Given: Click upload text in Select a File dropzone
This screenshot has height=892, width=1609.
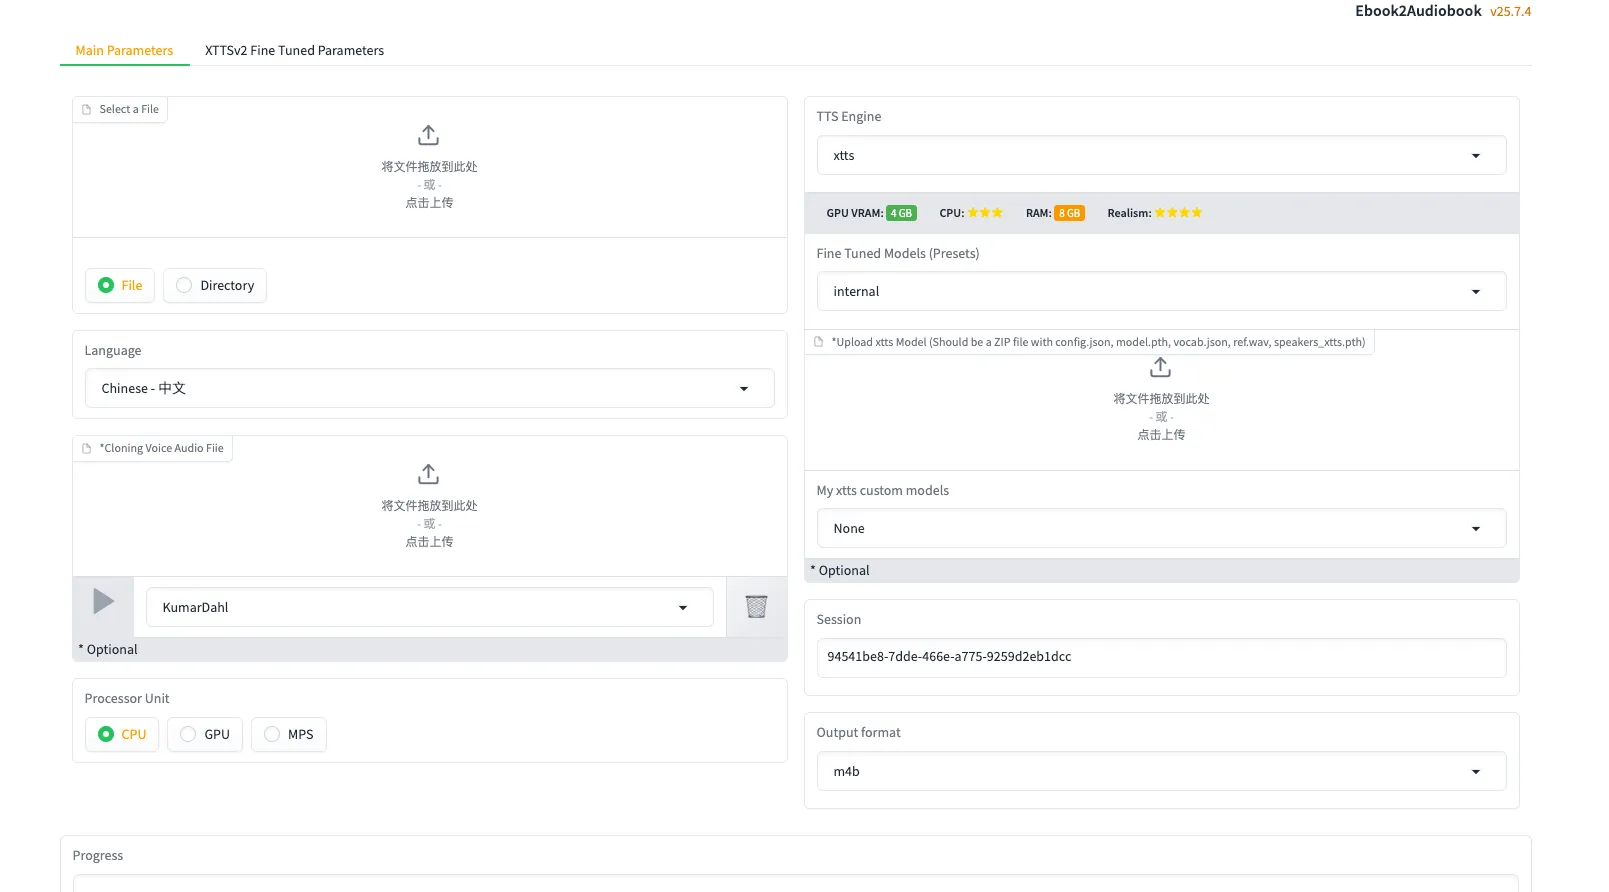Looking at the screenshot, I should pyautogui.click(x=429, y=202).
